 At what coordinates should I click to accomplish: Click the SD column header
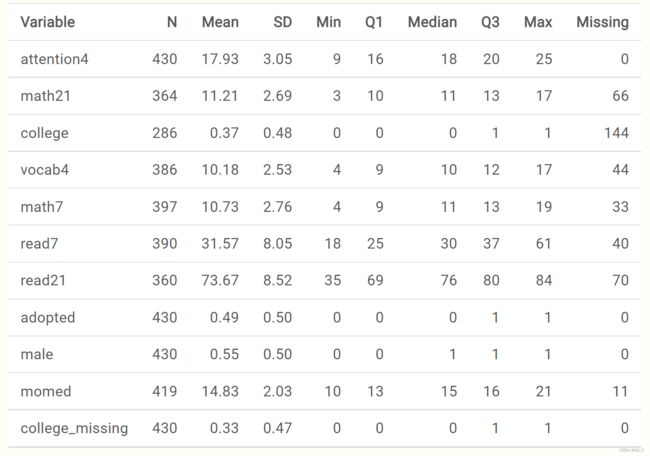pos(283,22)
